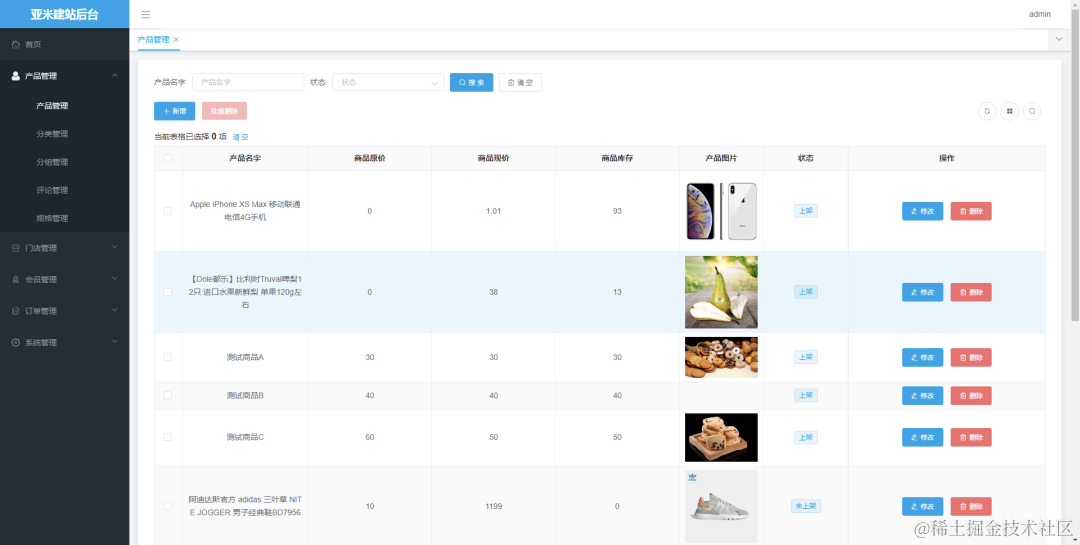This screenshot has width=1080, height=545.
Task: Click the circular search toggle icon
Action: point(1032,111)
